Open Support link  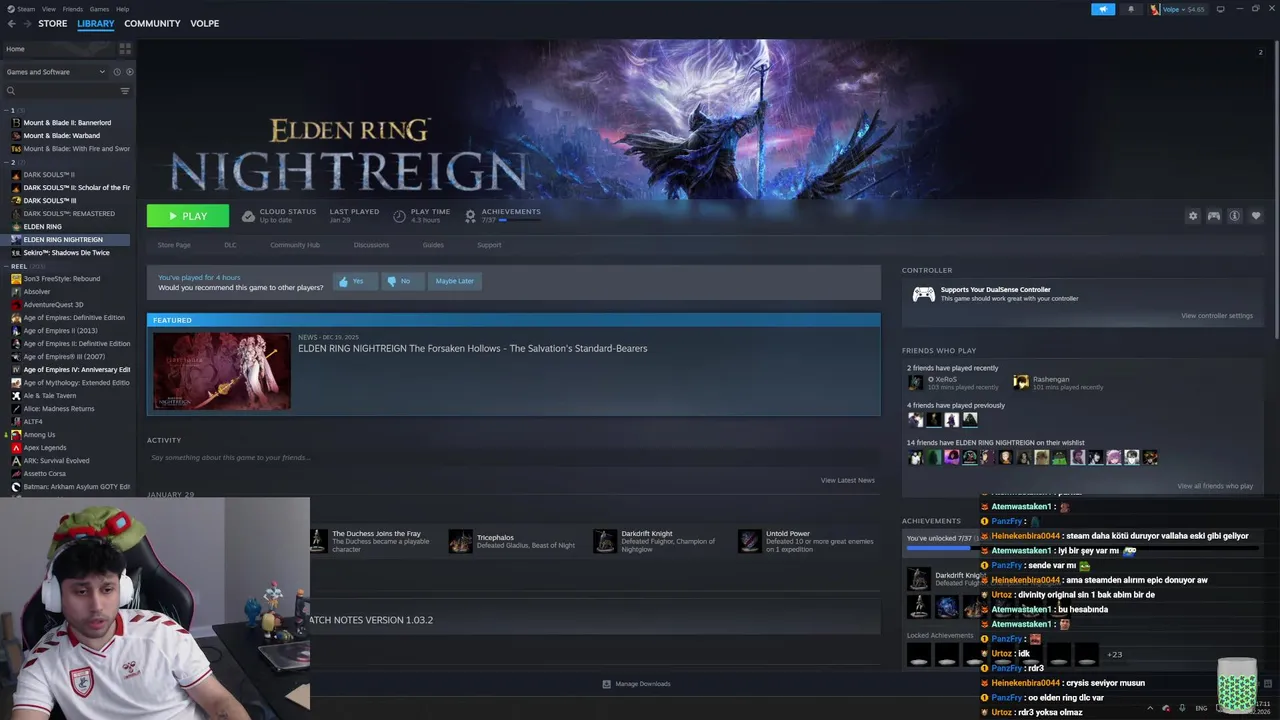[x=489, y=245]
